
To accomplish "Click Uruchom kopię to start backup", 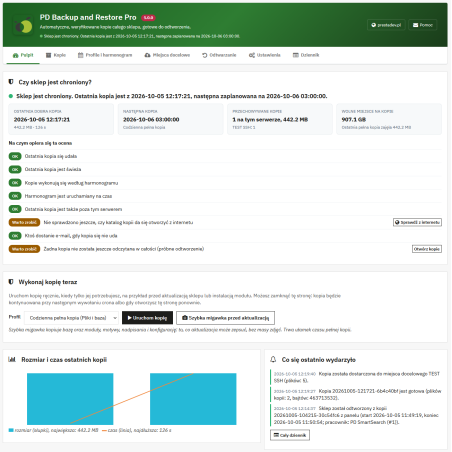I will pyautogui.click(x=147, y=318).
